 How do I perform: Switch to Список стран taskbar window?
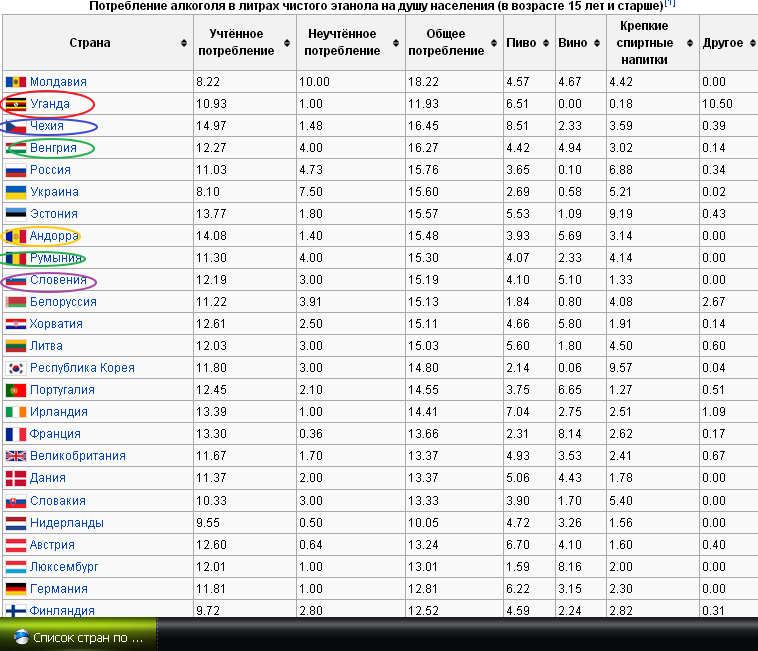coord(78,637)
